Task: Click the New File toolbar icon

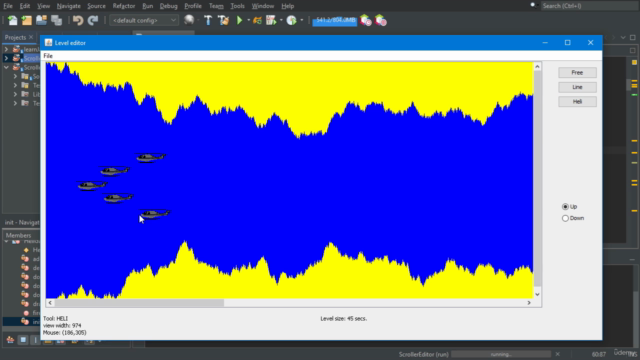Action: (13, 20)
